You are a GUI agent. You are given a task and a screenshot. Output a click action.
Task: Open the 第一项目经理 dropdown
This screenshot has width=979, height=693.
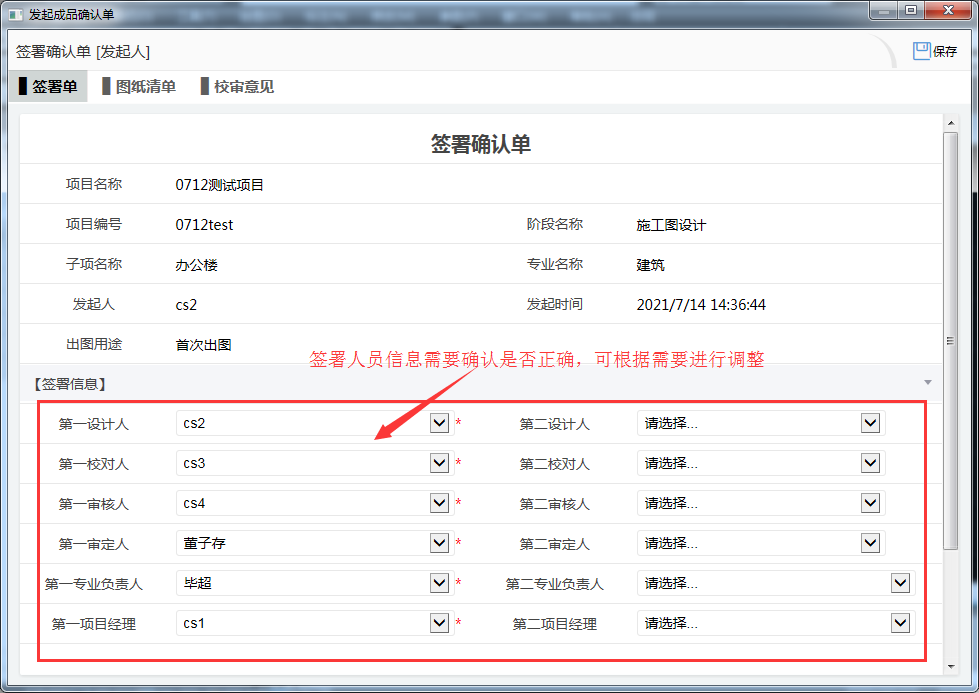pos(439,623)
